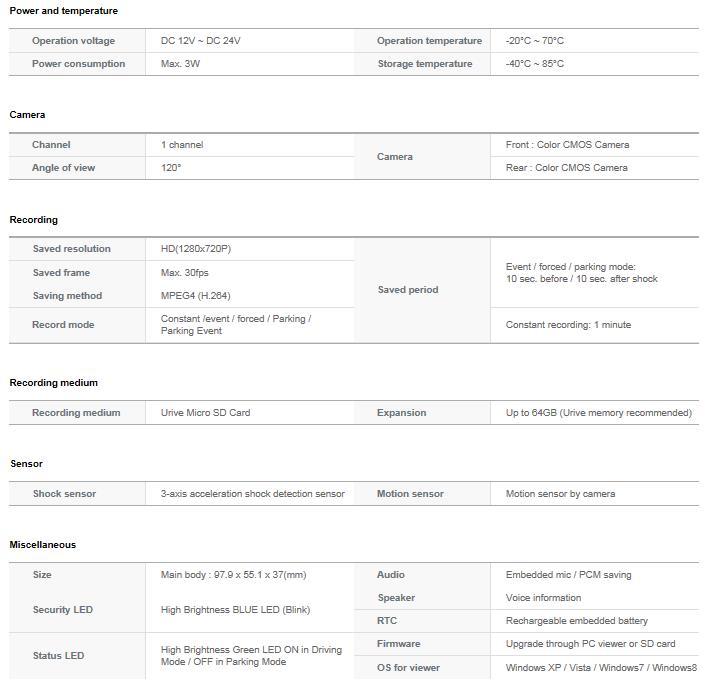716x699 pixels.
Task: Click the Recording section heading
Action: (34, 220)
